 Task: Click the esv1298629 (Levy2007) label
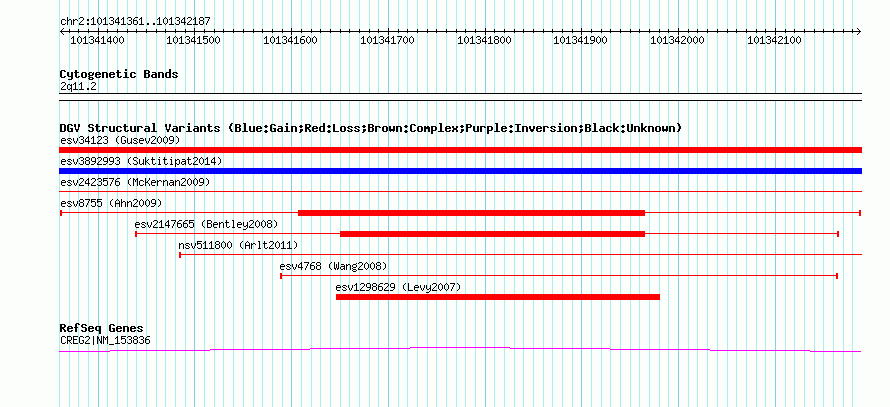(x=398, y=287)
